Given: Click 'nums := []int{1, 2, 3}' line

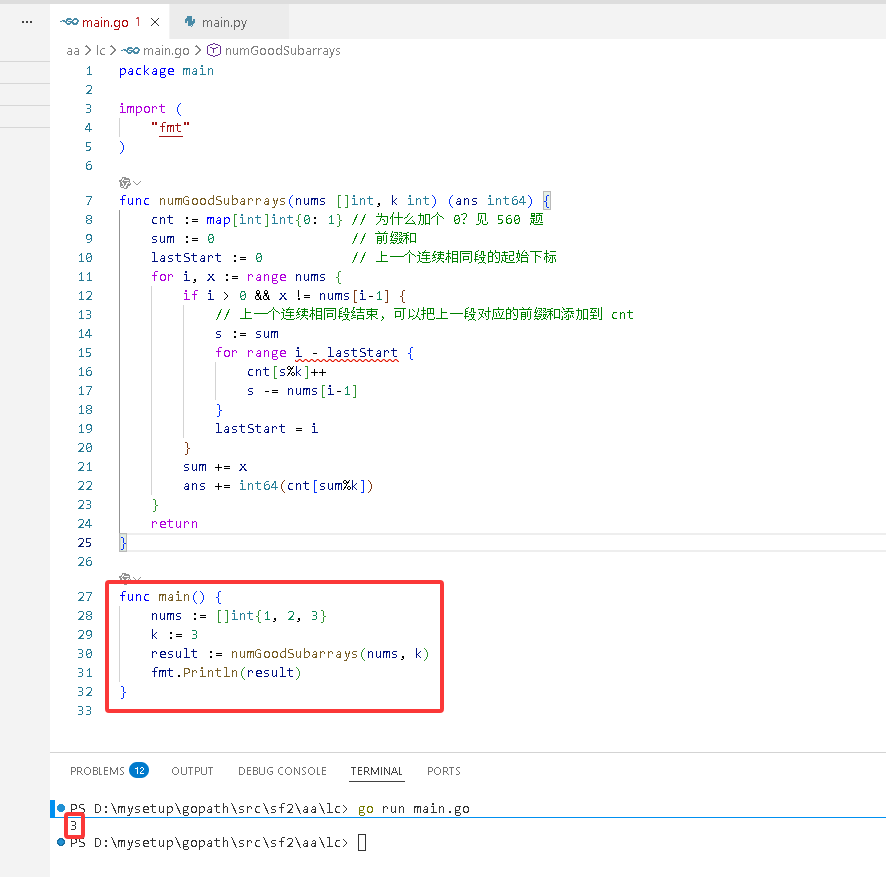Looking at the screenshot, I should click(238, 616).
